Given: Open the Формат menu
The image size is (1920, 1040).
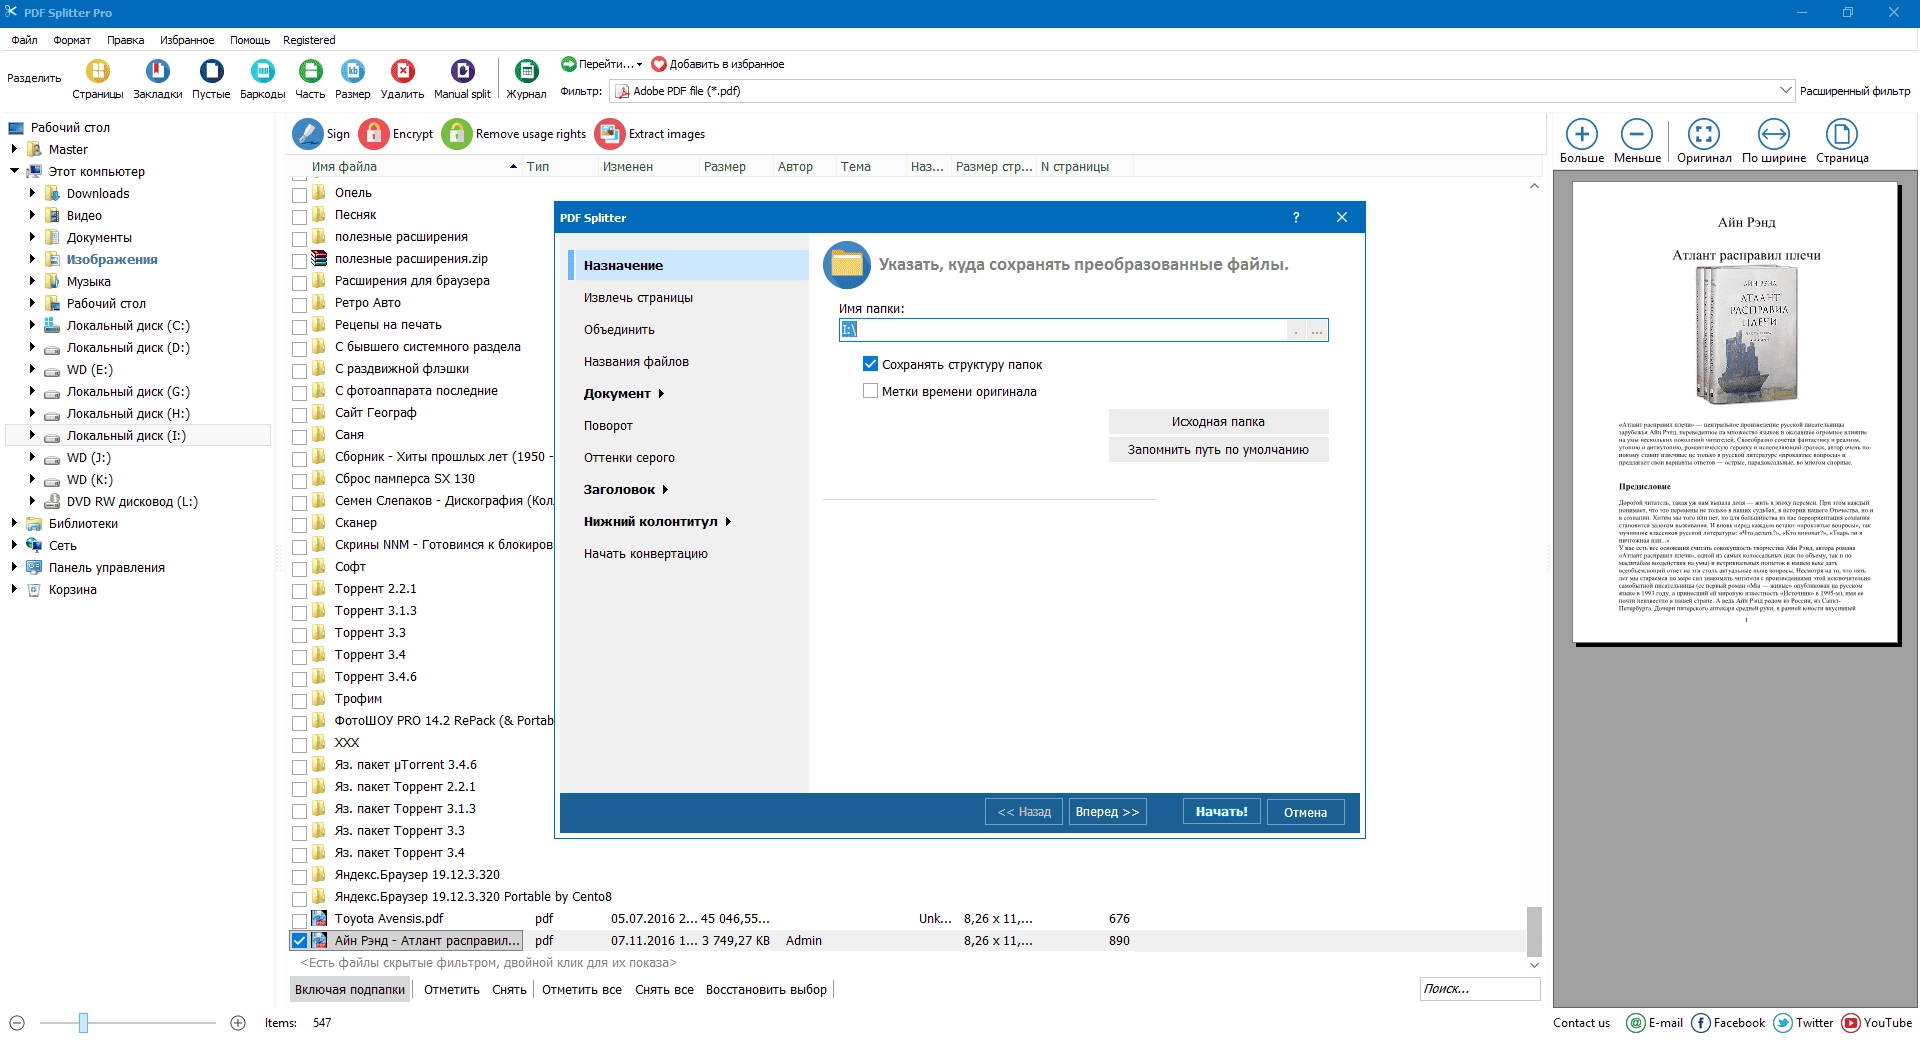Looking at the screenshot, I should tap(72, 40).
